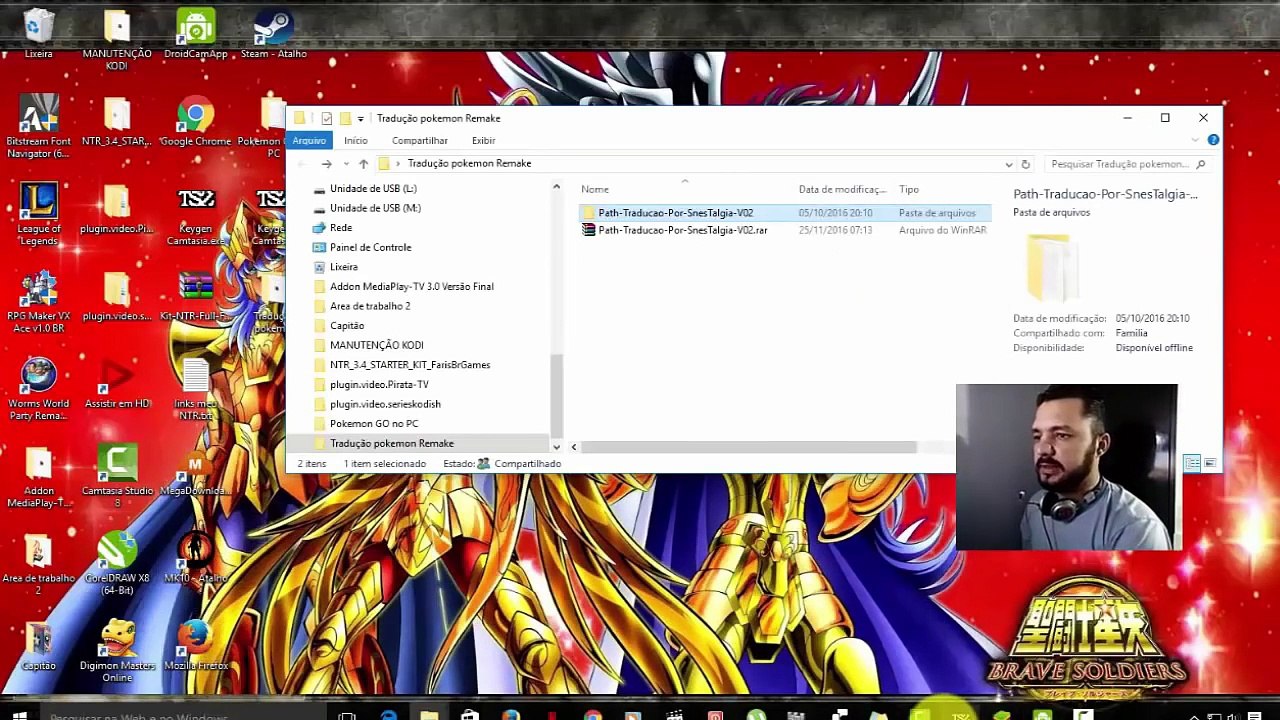The image size is (1280, 720).
Task: Open Addon MediaPlay-T... desktop file
Action: tap(39, 475)
